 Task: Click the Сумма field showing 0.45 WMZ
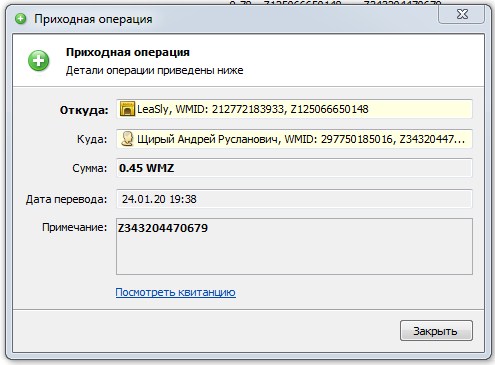tap(294, 168)
